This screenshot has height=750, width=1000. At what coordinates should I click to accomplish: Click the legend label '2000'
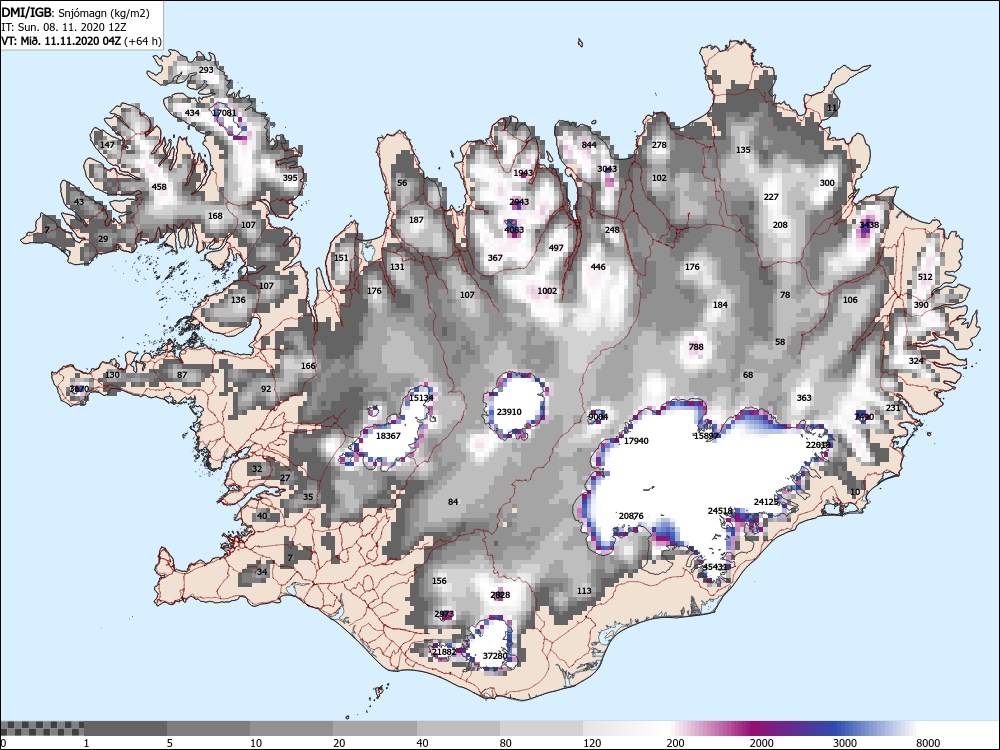(761, 743)
